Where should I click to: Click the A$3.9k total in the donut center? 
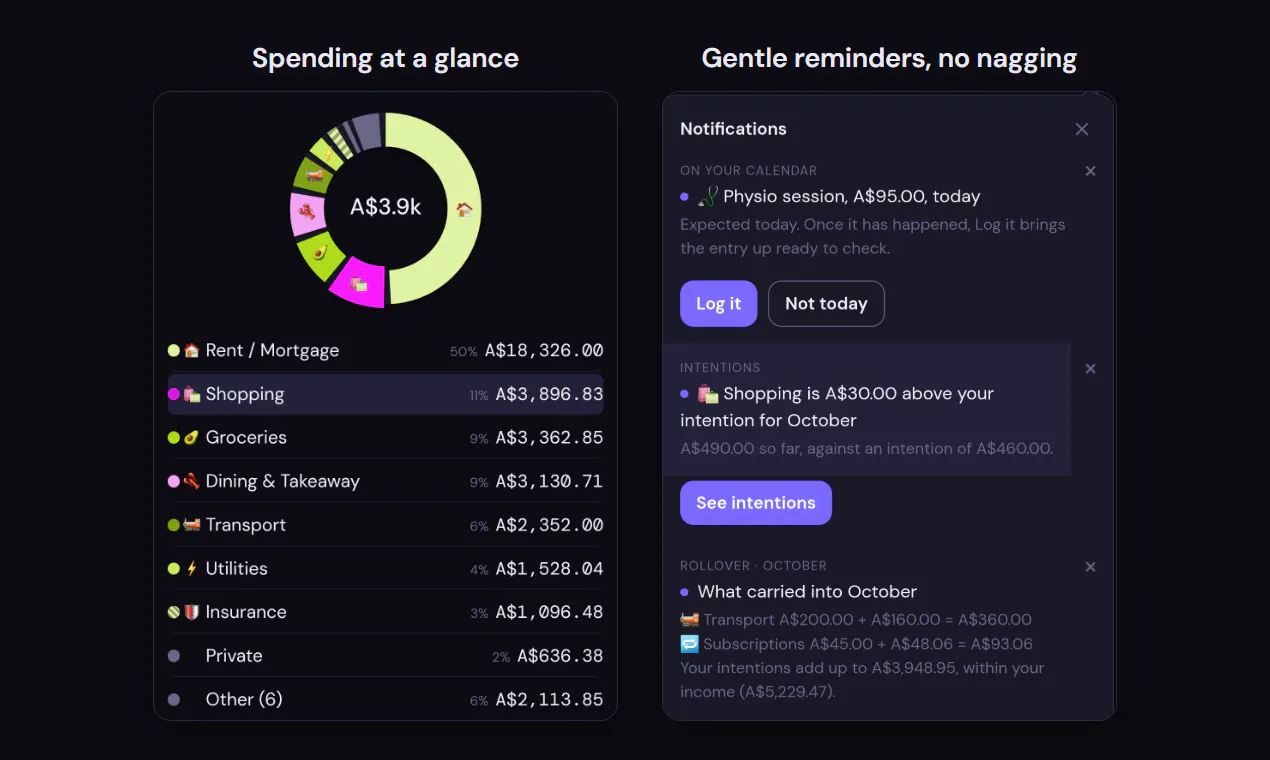pos(386,207)
